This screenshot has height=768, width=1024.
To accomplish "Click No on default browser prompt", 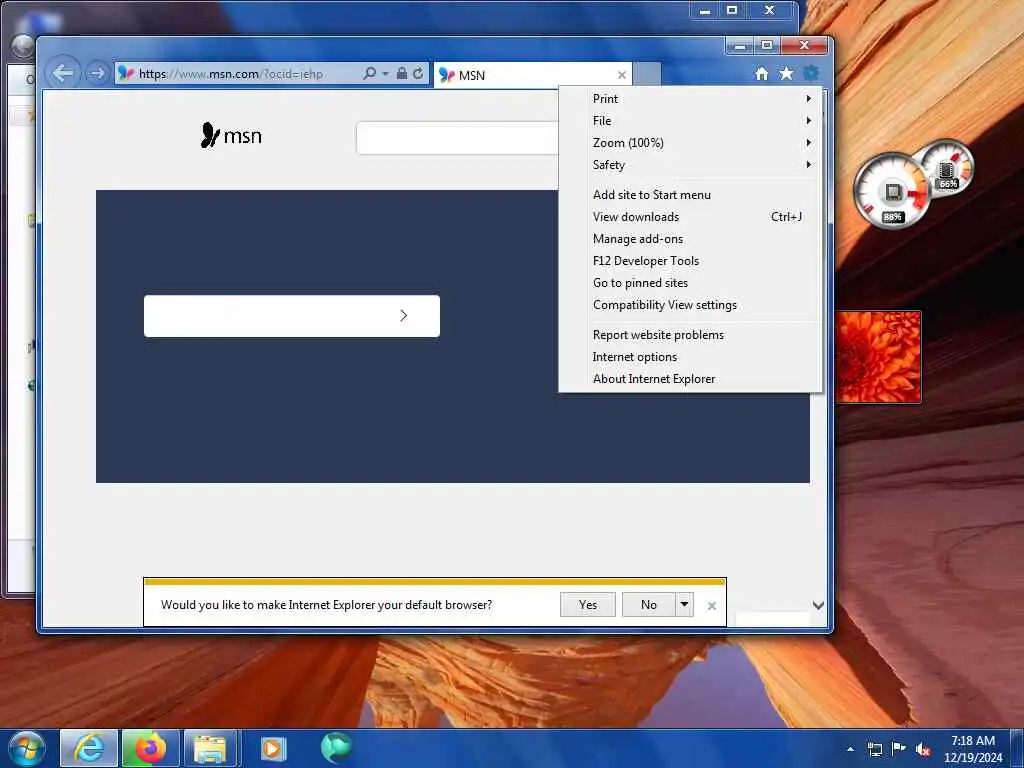I will click(648, 605).
